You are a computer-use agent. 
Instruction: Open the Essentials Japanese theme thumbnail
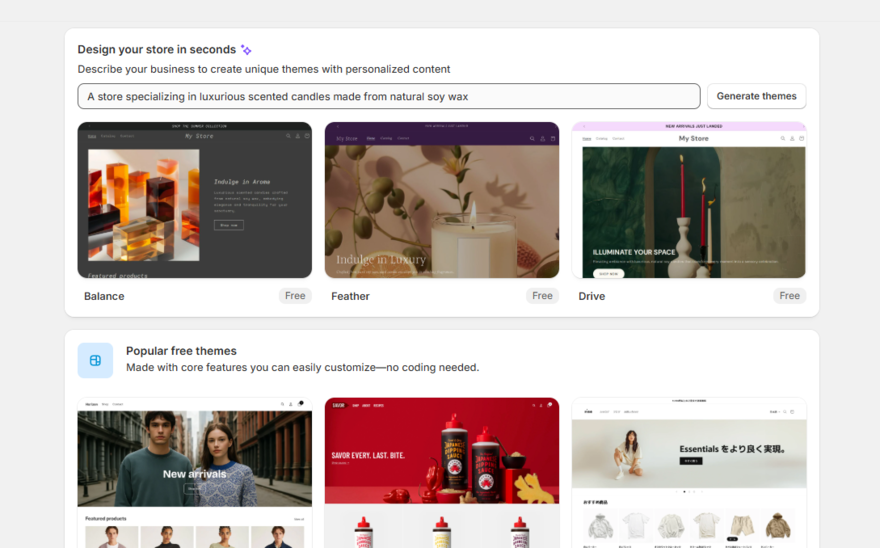coord(689,473)
